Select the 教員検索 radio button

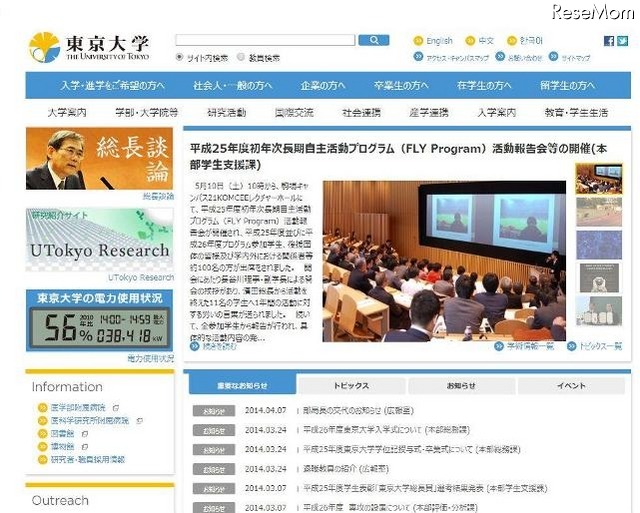tap(241, 57)
